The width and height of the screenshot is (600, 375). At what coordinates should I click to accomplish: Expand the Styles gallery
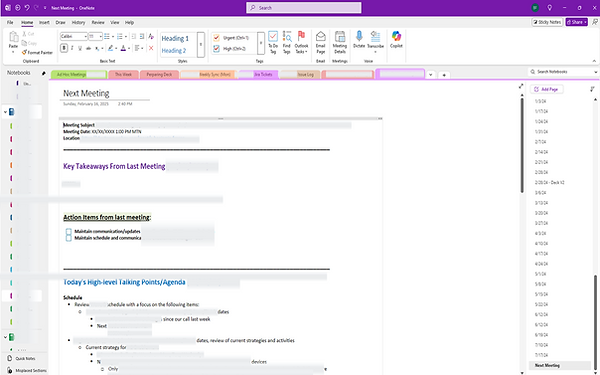click(201, 44)
